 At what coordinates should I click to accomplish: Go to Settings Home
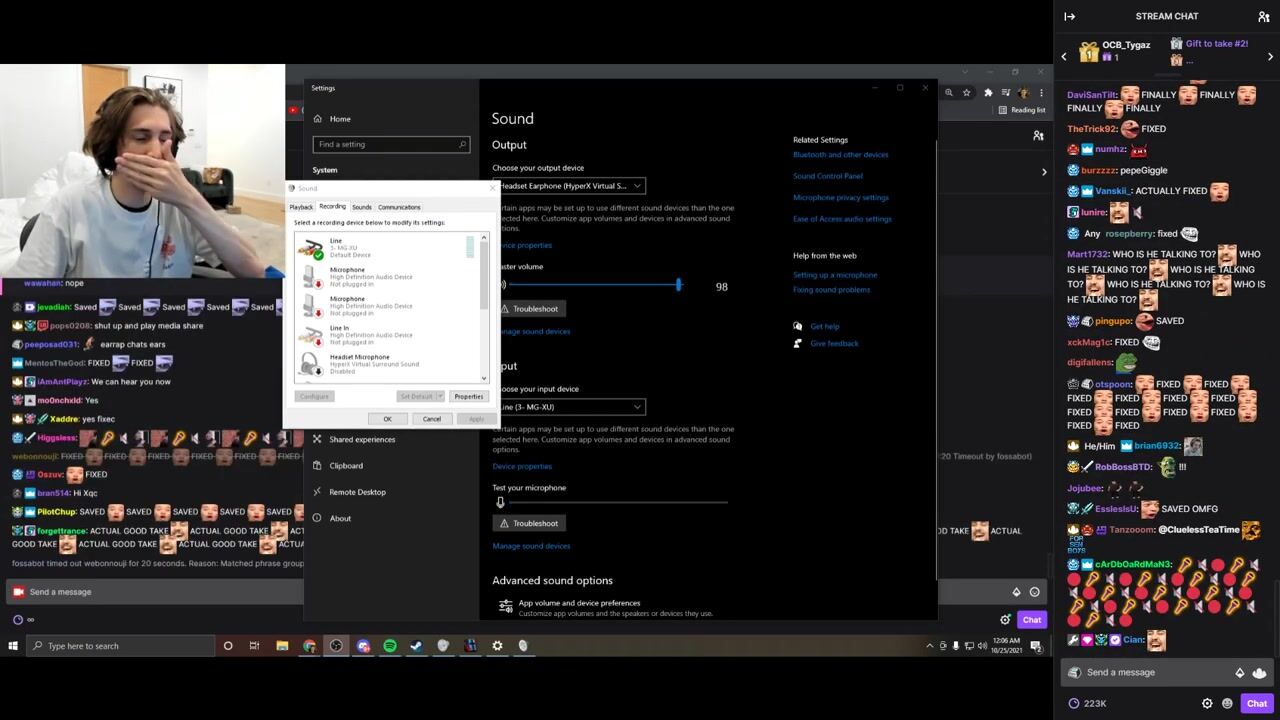tap(340, 119)
